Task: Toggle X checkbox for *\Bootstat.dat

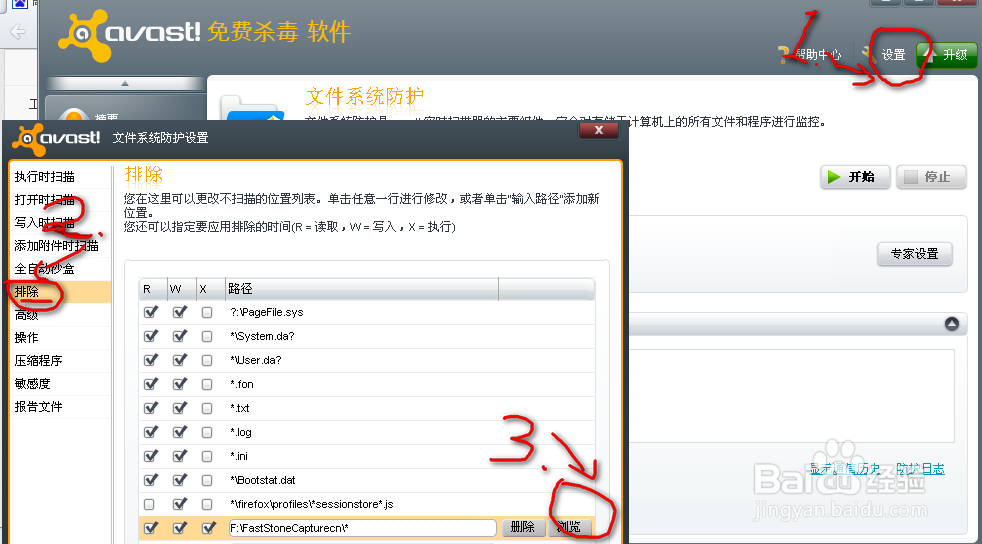Action: (207, 480)
